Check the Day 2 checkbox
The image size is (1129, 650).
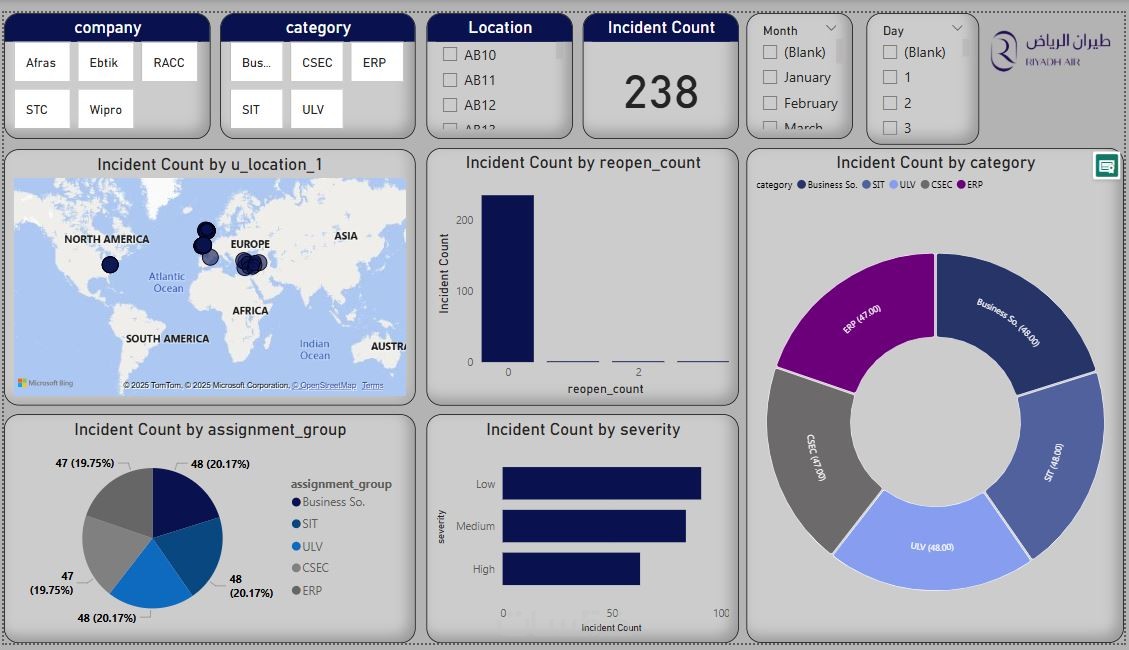coord(890,103)
